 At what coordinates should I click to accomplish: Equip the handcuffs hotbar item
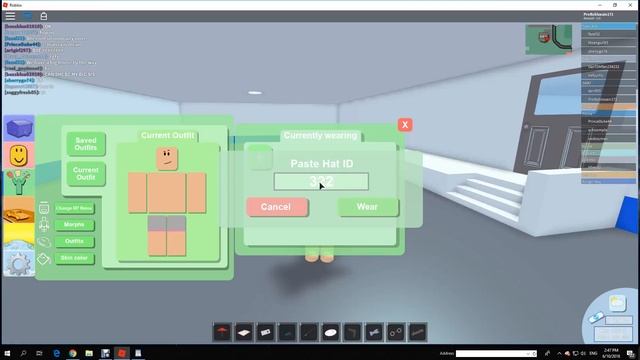[x=396, y=332]
